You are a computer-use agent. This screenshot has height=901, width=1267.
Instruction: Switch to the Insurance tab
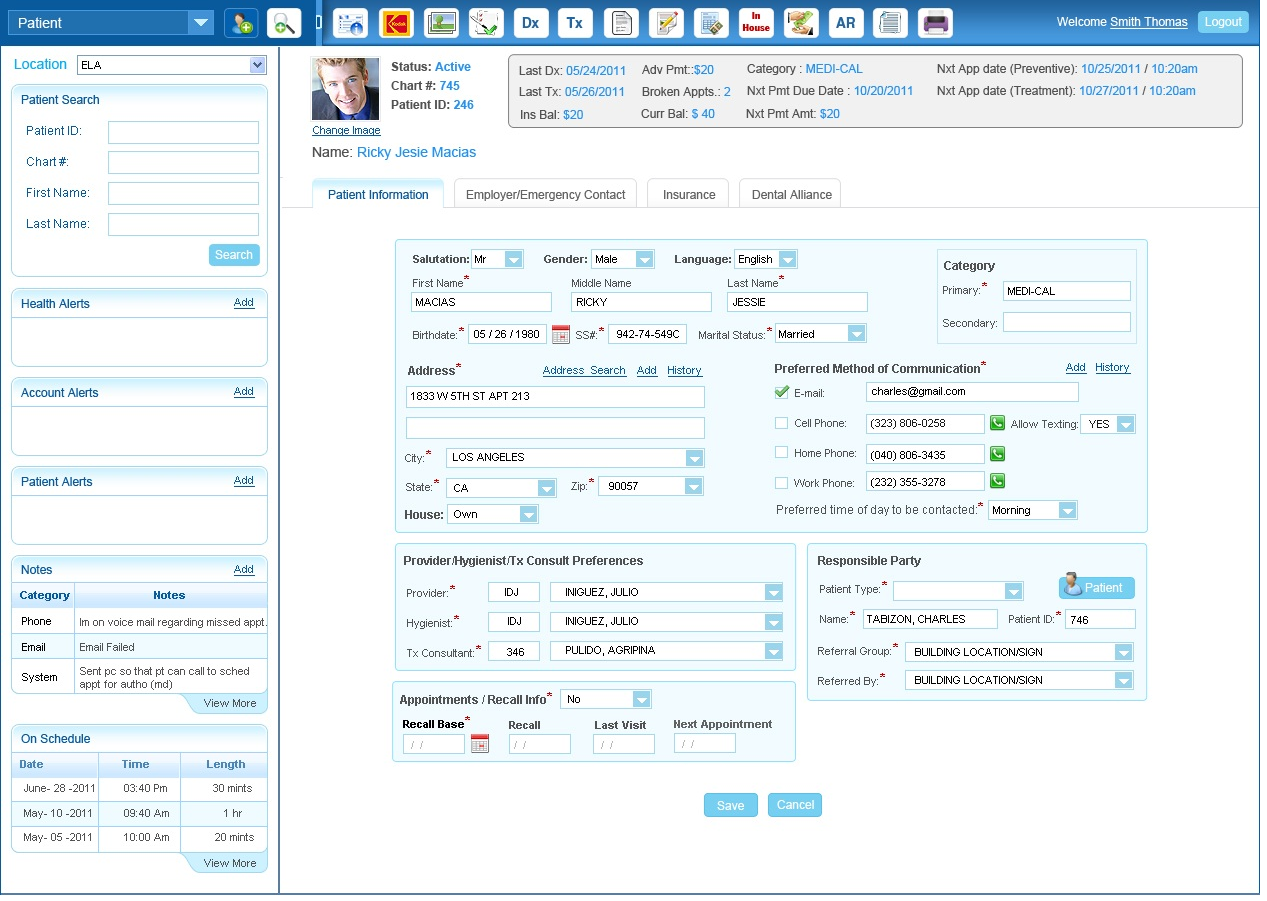689,195
